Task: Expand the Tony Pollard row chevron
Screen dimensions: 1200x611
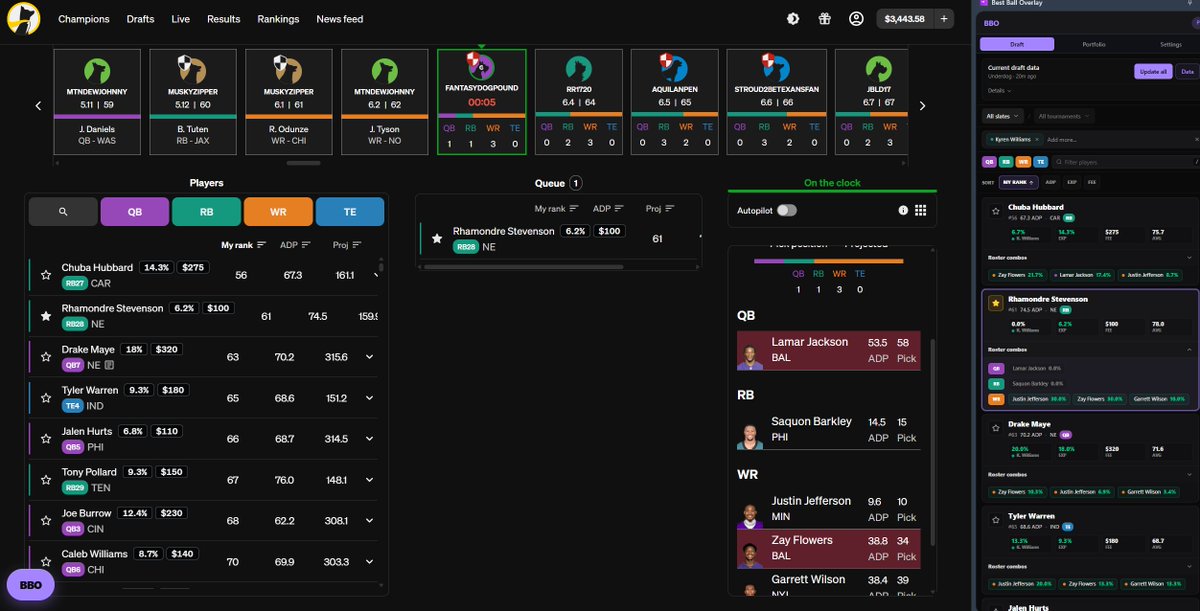Action: [369, 480]
